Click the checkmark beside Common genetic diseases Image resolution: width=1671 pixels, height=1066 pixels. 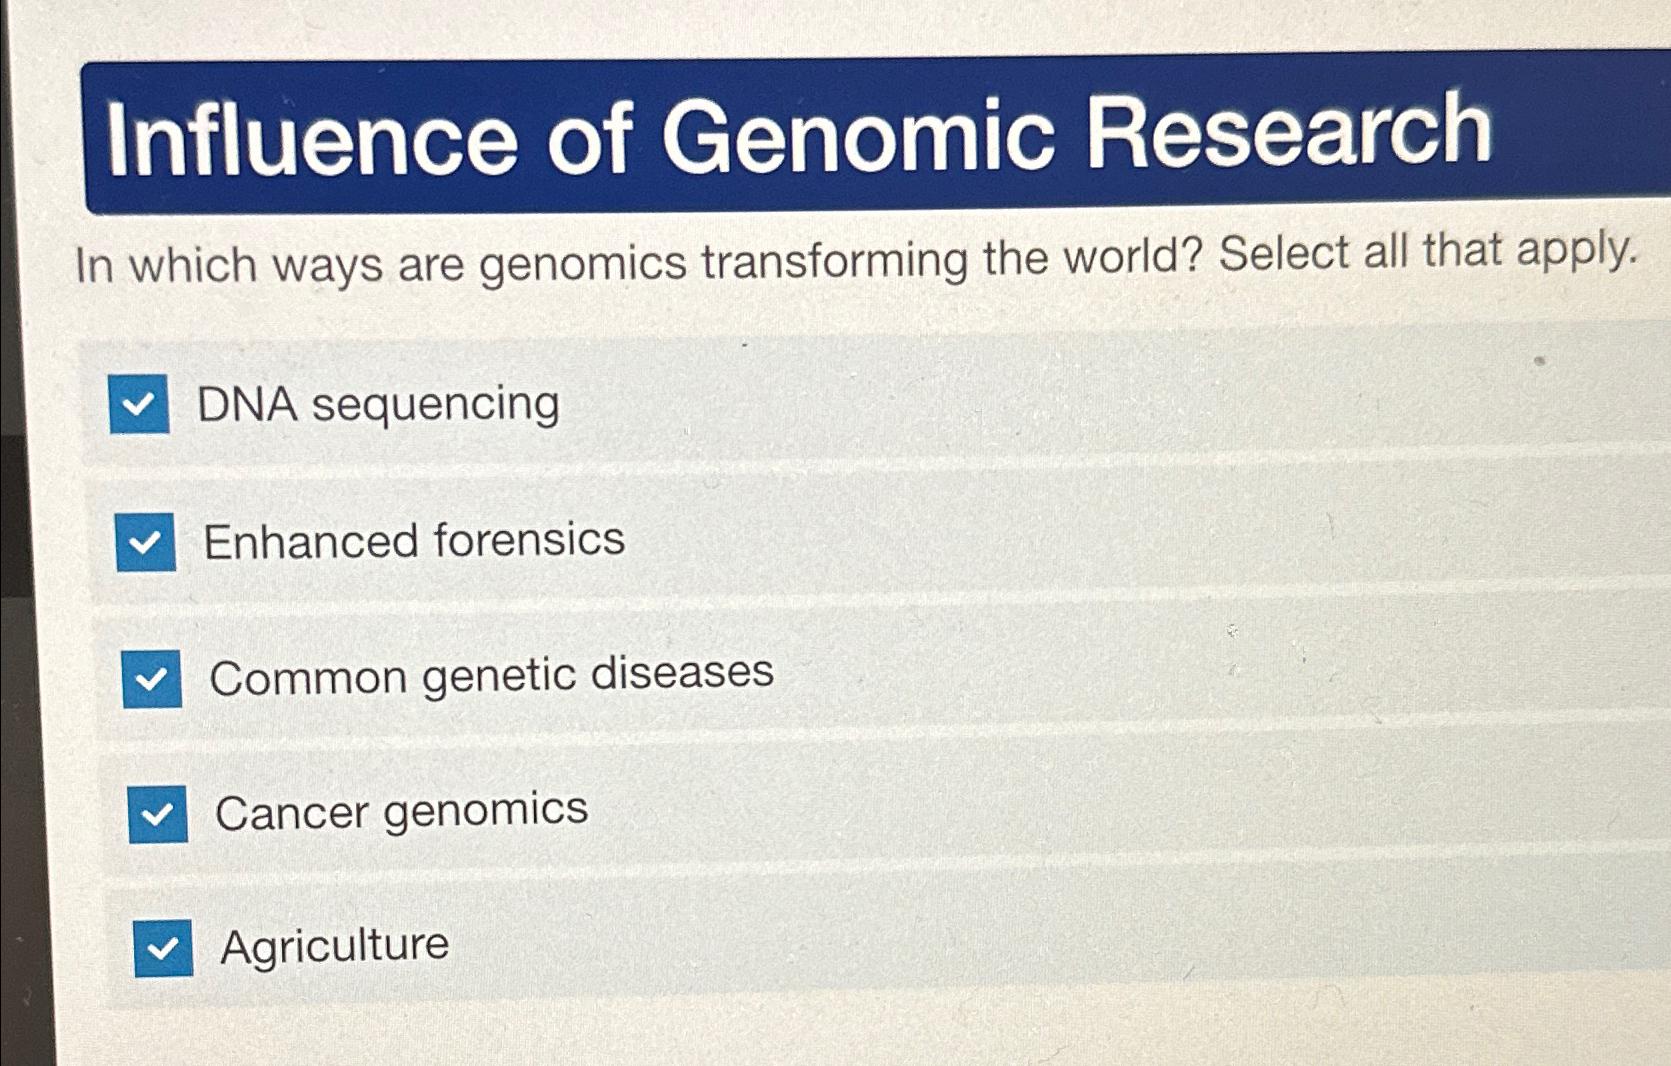click(x=152, y=676)
